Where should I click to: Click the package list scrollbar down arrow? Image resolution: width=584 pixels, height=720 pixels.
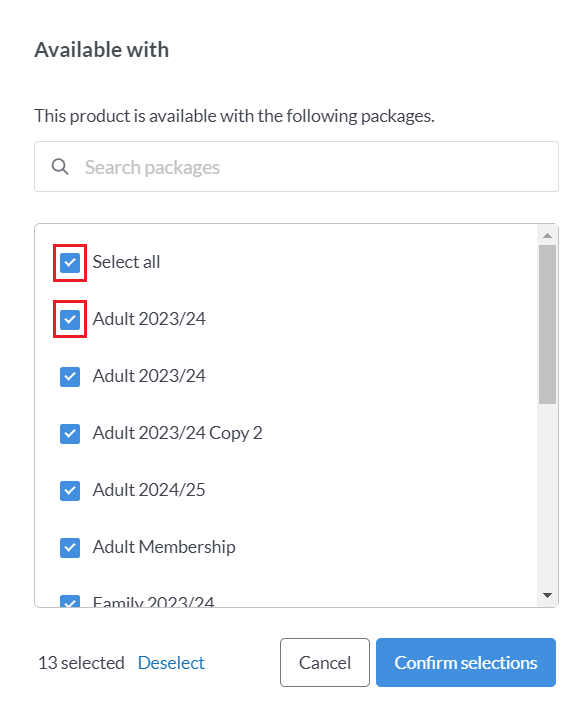547,596
